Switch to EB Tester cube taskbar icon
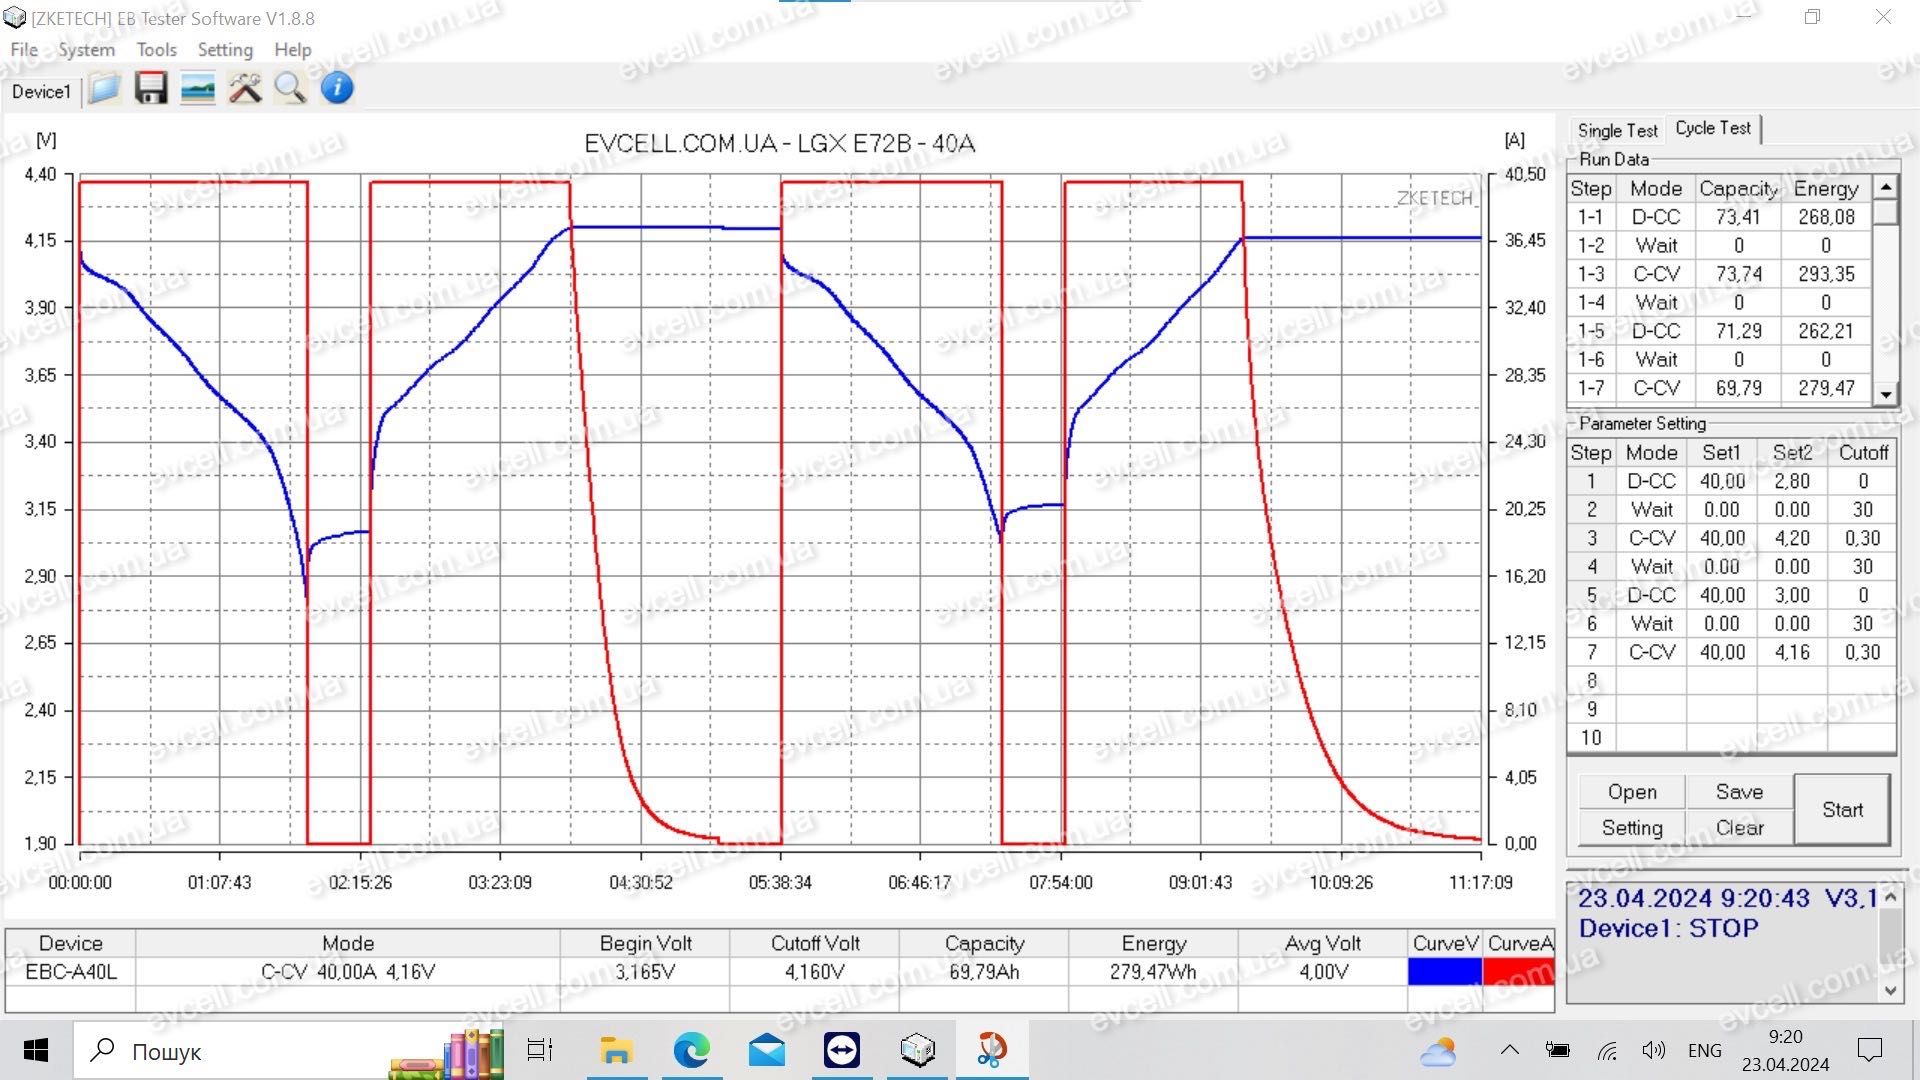The width and height of the screenshot is (1920, 1080). click(917, 1050)
